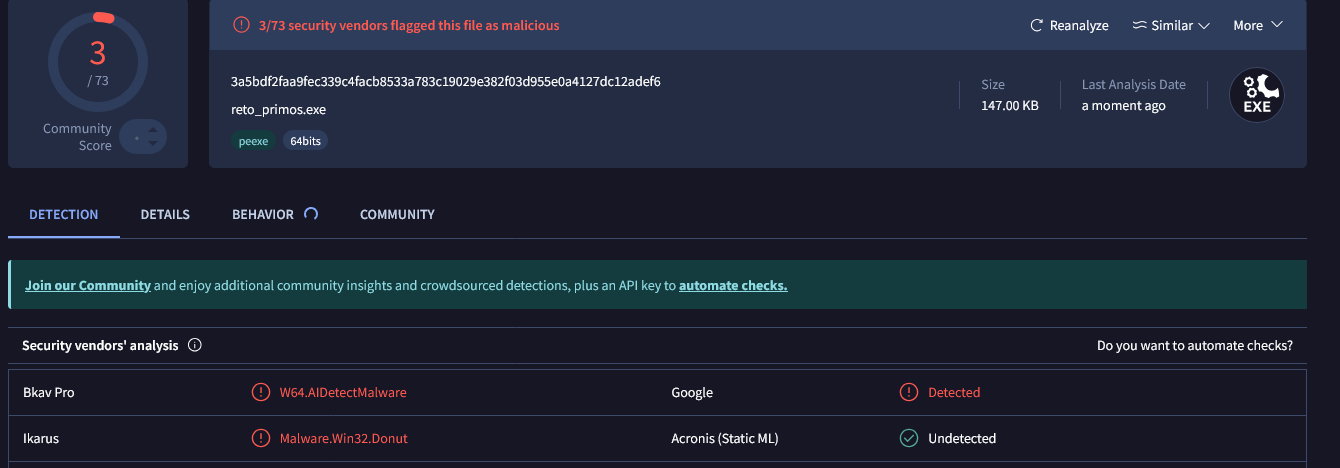Open the COMMUNITY tab
This screenshot has width=1340, height=468.
point(397,214)
